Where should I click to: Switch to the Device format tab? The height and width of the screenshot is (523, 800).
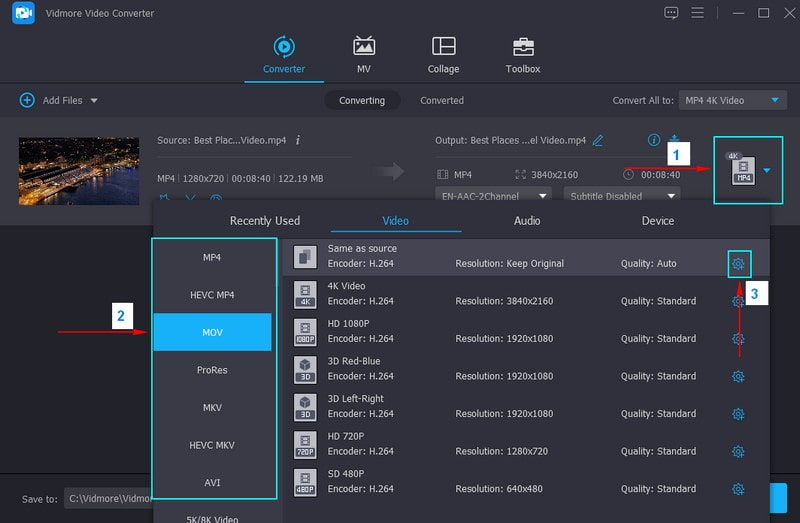point(658,221)
